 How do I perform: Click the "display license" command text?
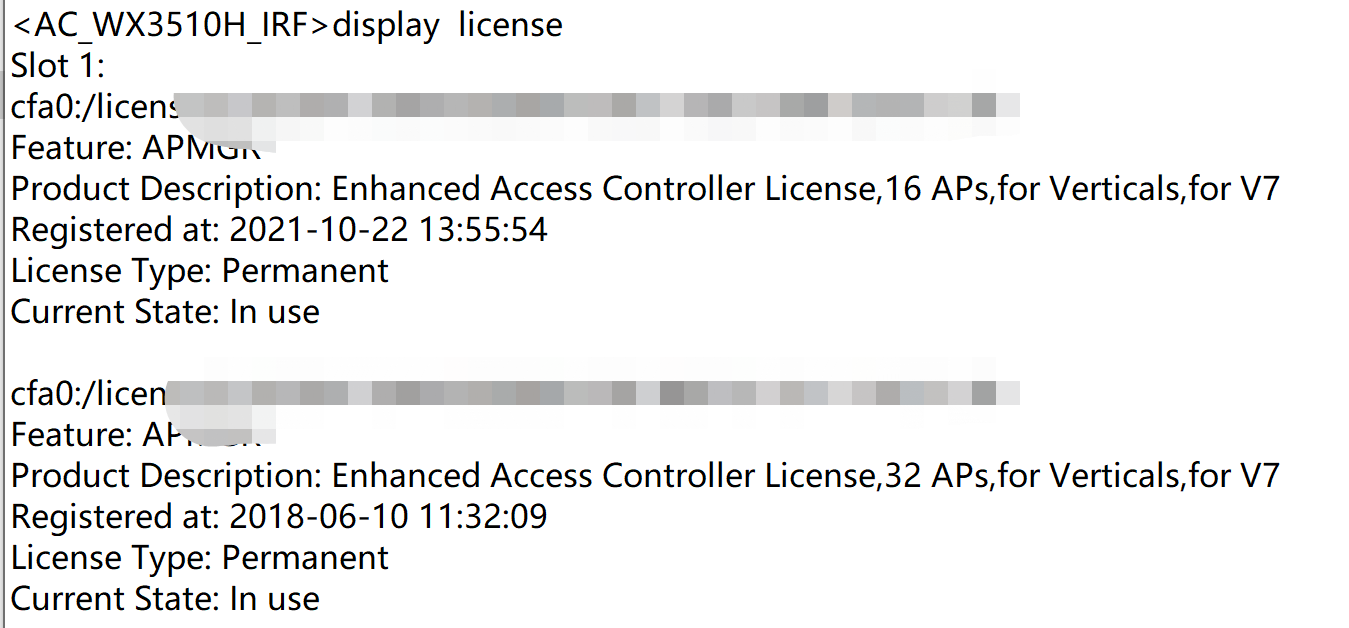(x=447, y=25)
